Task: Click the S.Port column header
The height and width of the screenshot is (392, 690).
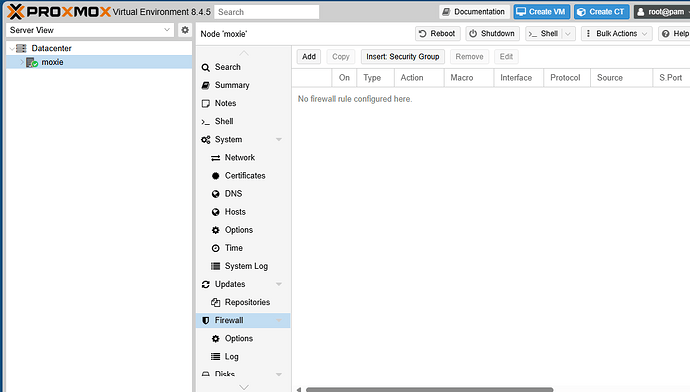Action: click(671, 78)
